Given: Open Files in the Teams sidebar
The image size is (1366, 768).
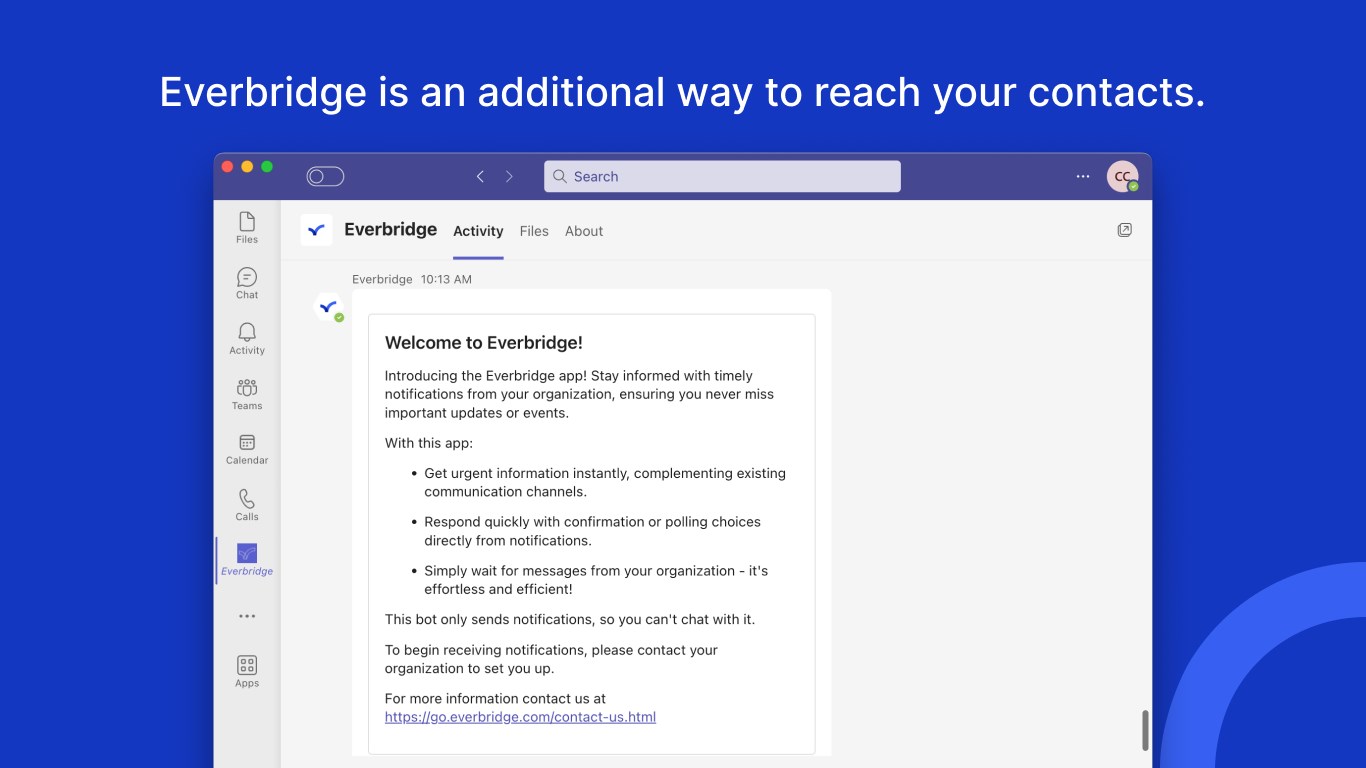Looking at the screenshot, I should tap(247, 227).
